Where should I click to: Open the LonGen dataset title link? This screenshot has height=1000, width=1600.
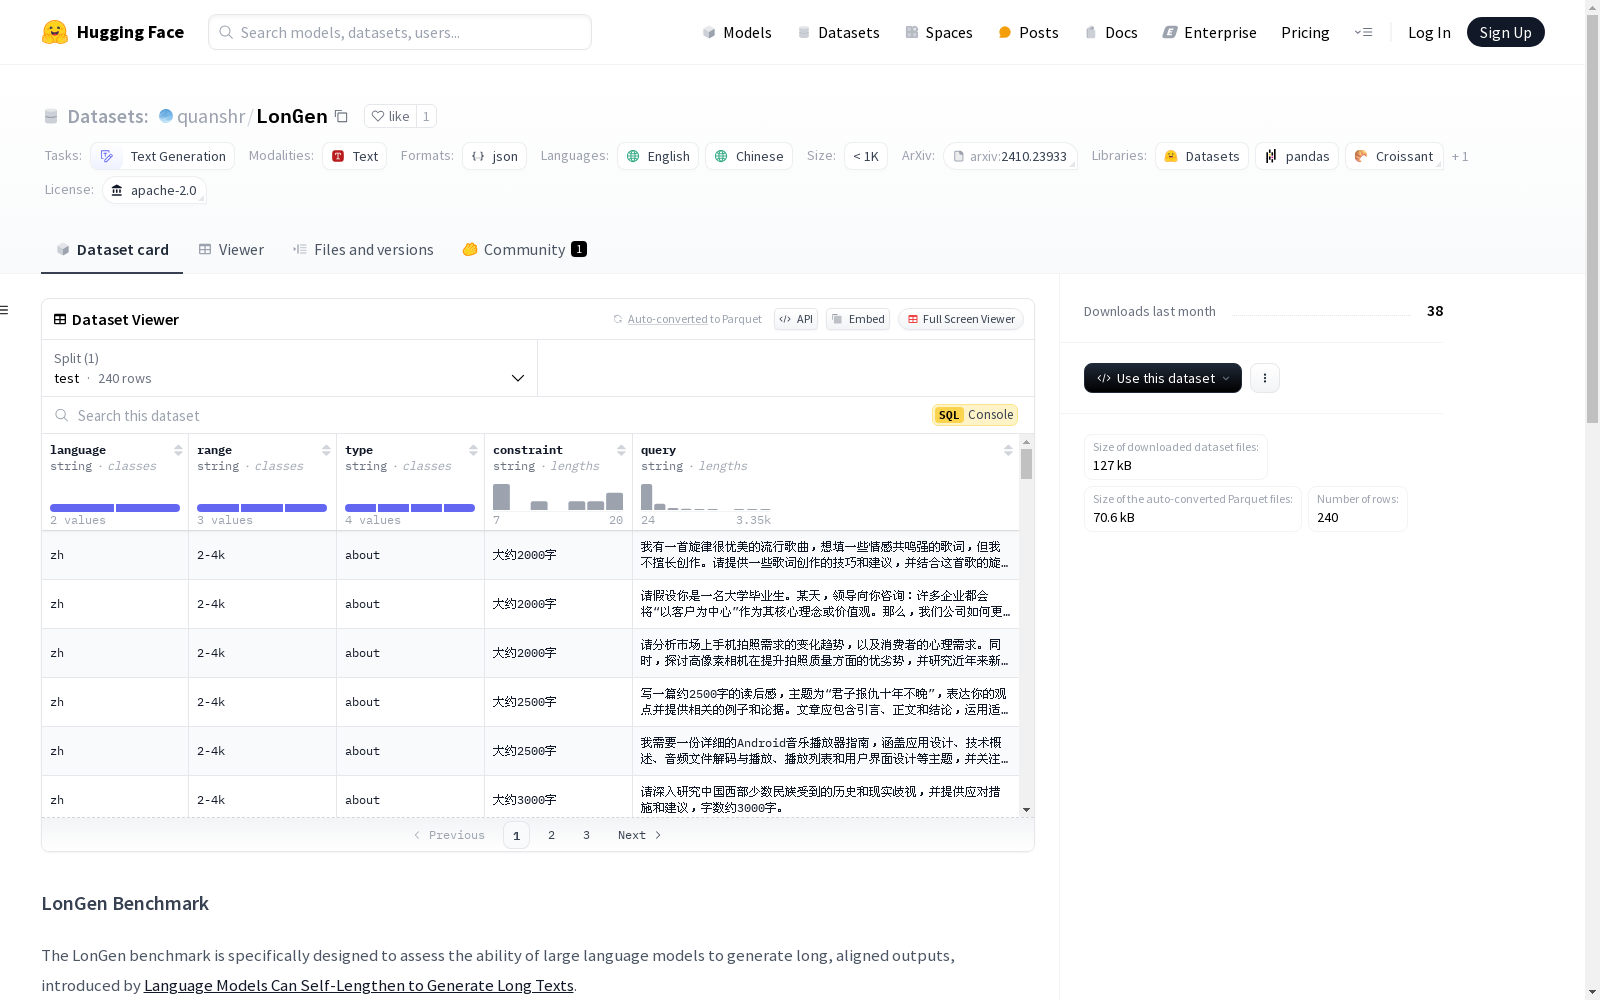pyautogui.click(x=292, y=116)
